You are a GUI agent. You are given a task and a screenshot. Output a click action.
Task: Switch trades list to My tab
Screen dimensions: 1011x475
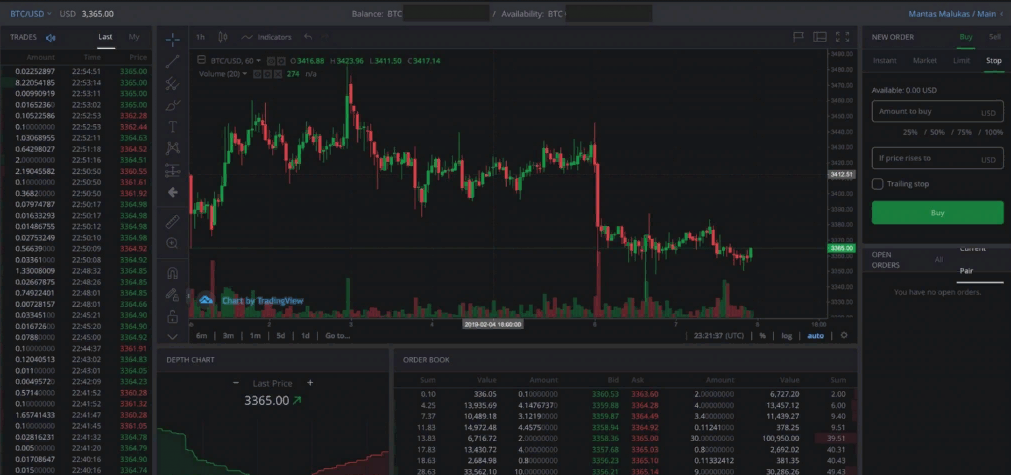(133, 37)
